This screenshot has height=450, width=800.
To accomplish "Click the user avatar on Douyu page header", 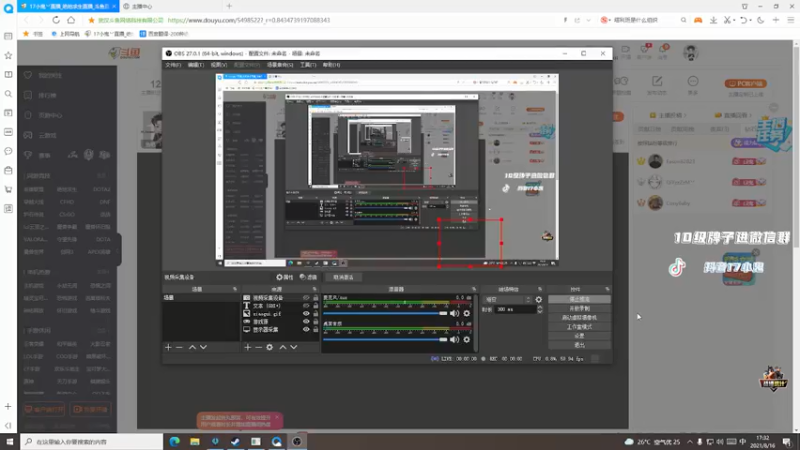I will (x=691, y=52).
